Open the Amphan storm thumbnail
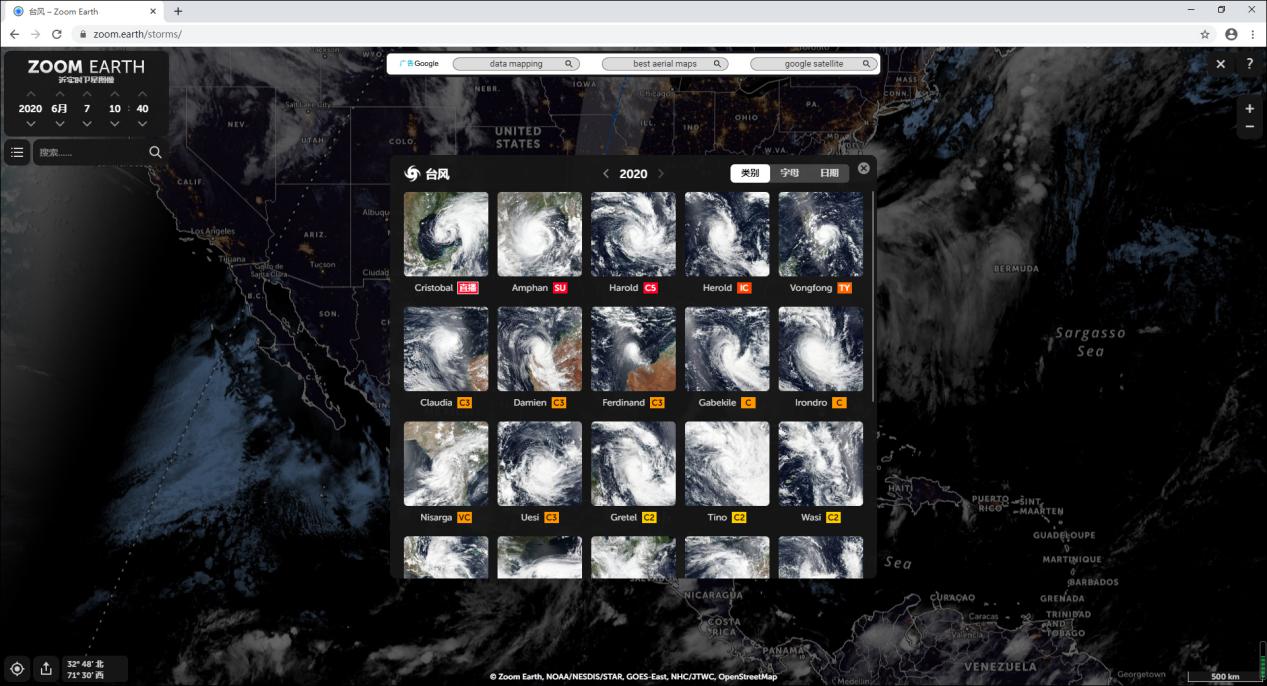 coord(539,234)
